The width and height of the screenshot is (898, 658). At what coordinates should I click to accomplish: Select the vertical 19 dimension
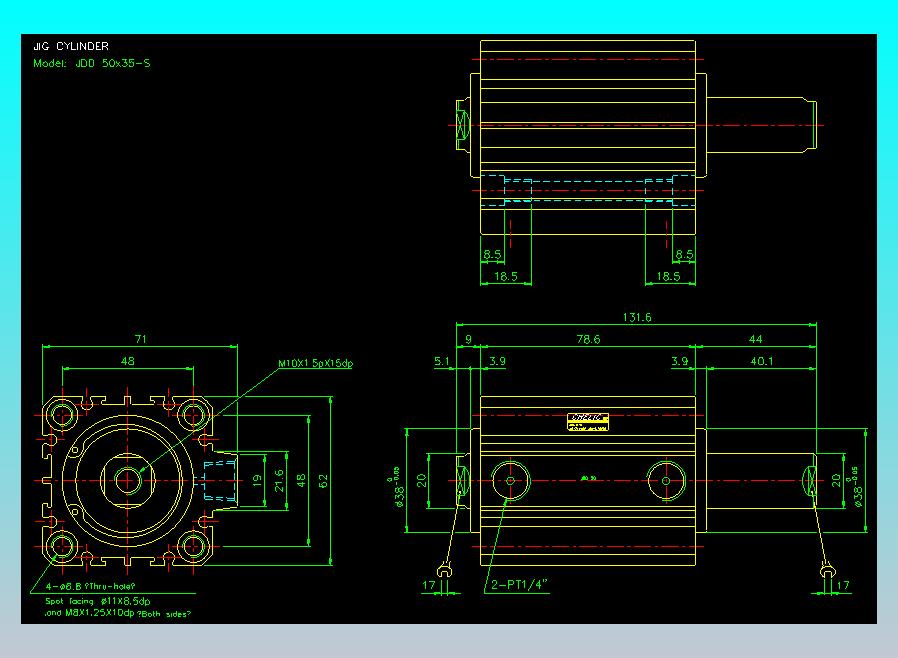[257, 480]
